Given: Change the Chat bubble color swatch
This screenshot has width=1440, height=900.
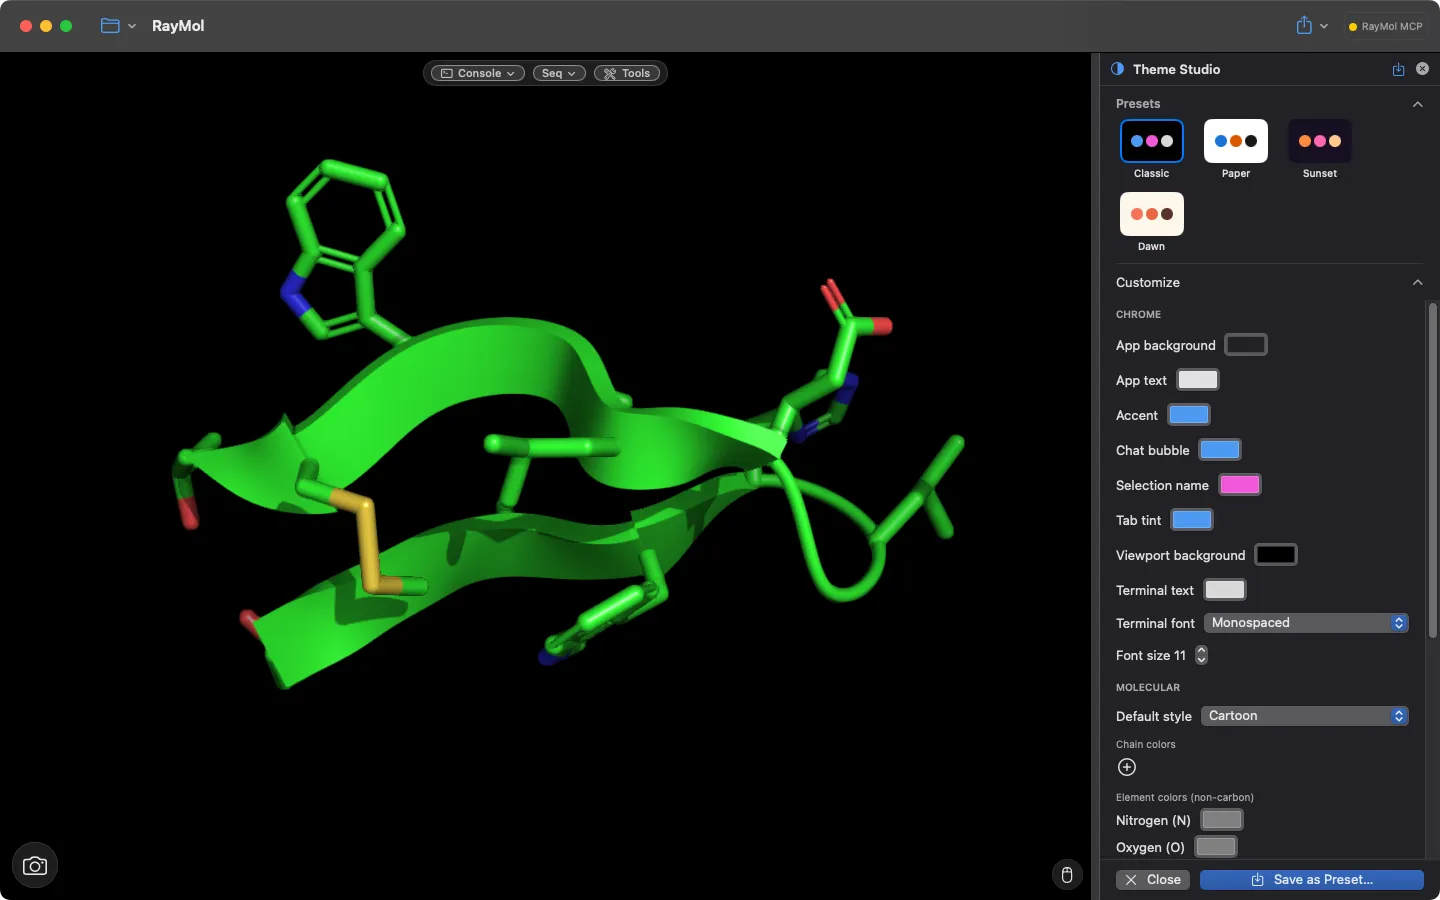Looking at the screenshot, I should coord(1220,450).
